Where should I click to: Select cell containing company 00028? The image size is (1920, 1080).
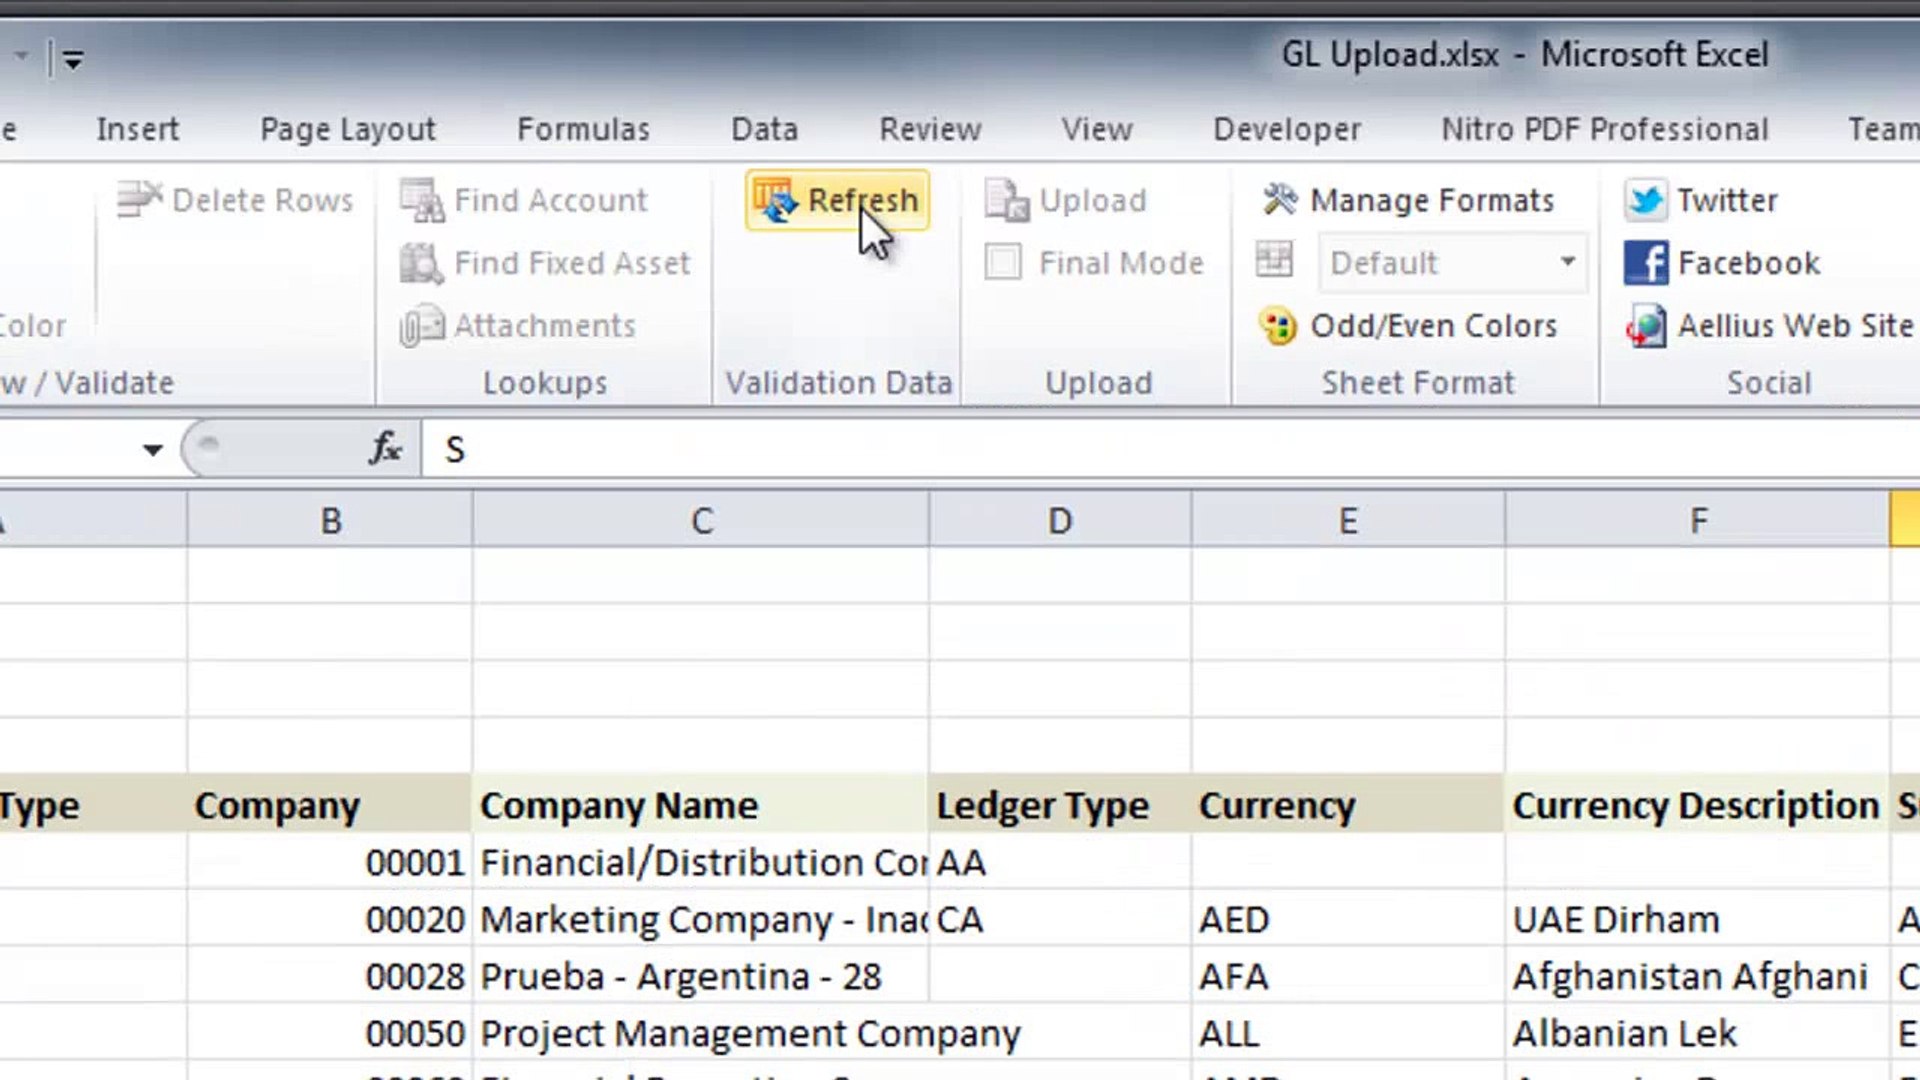point(330,976)
